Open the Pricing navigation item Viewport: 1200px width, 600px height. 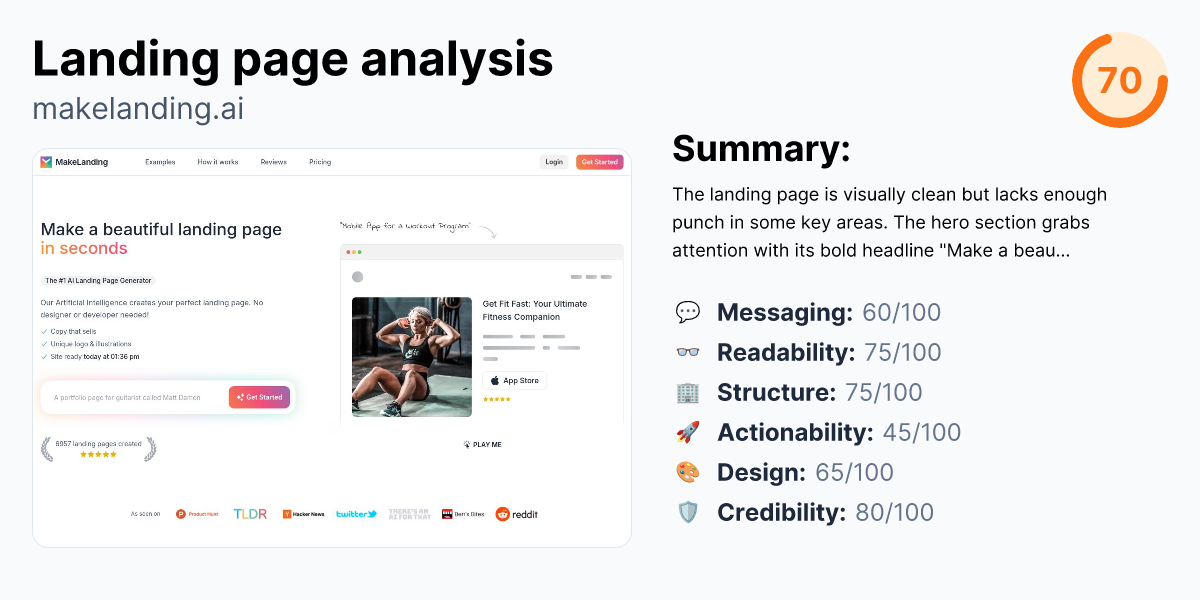click(320, 161)
